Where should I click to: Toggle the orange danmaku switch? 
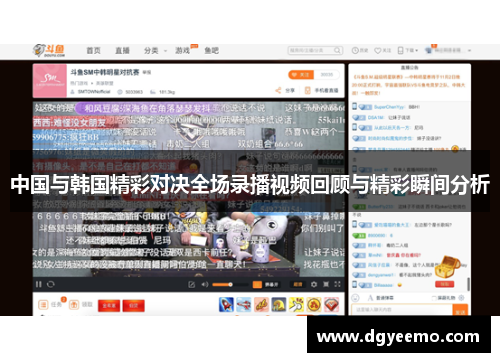pos(257,284)
